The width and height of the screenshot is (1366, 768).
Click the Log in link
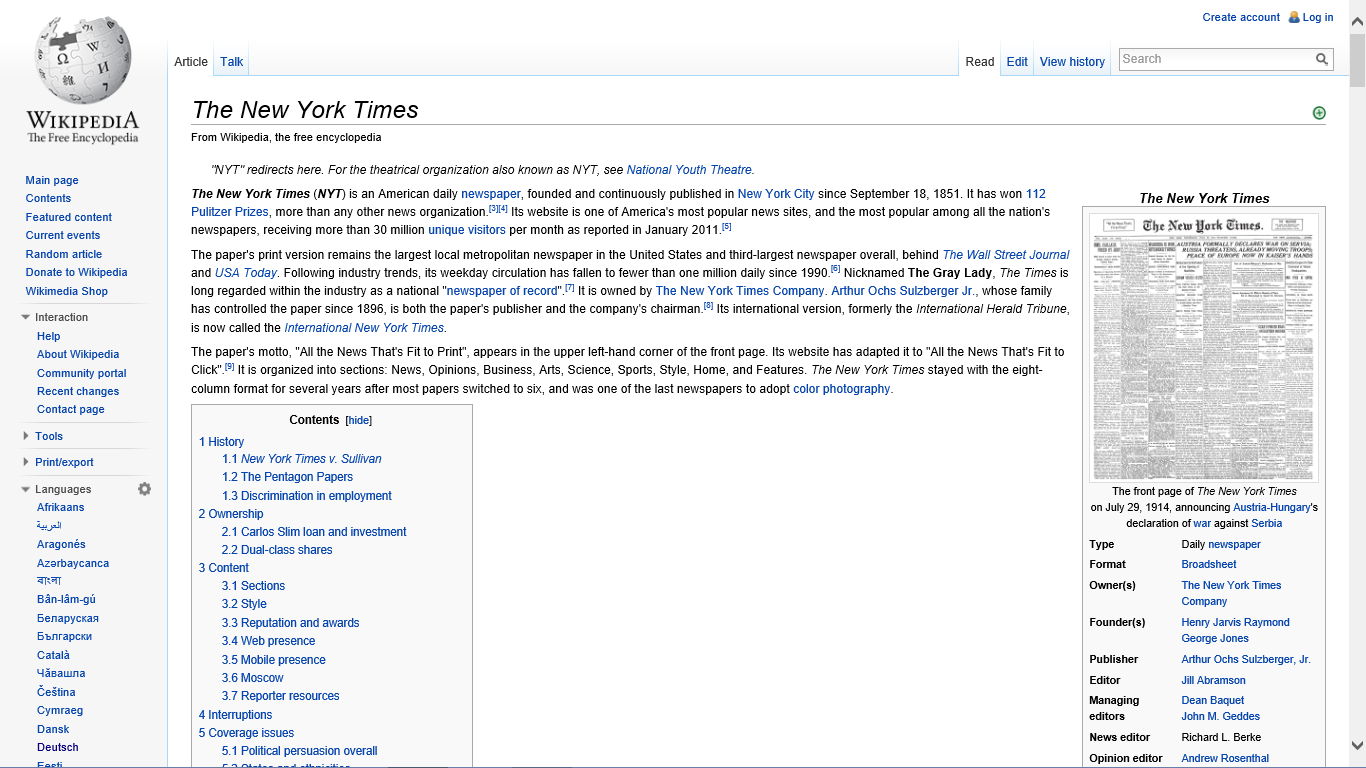(1318, 17)
